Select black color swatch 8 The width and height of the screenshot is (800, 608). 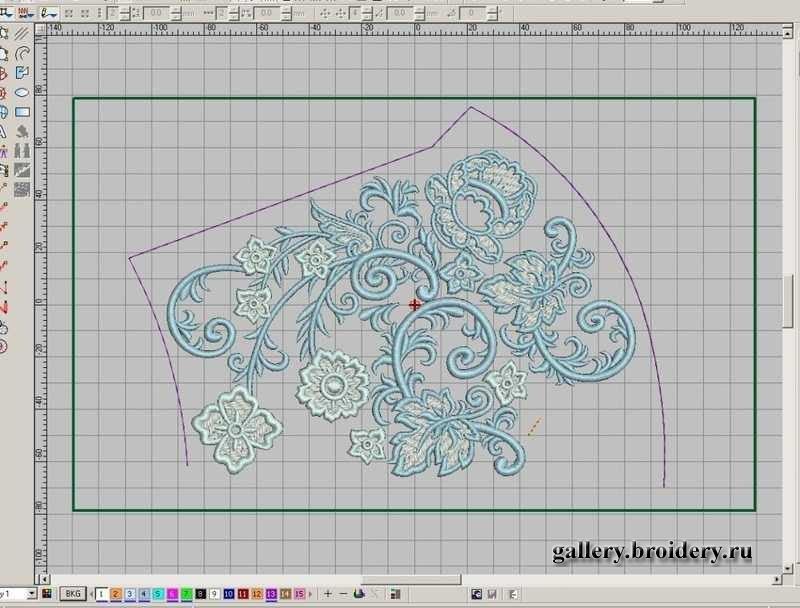point(201,594)
